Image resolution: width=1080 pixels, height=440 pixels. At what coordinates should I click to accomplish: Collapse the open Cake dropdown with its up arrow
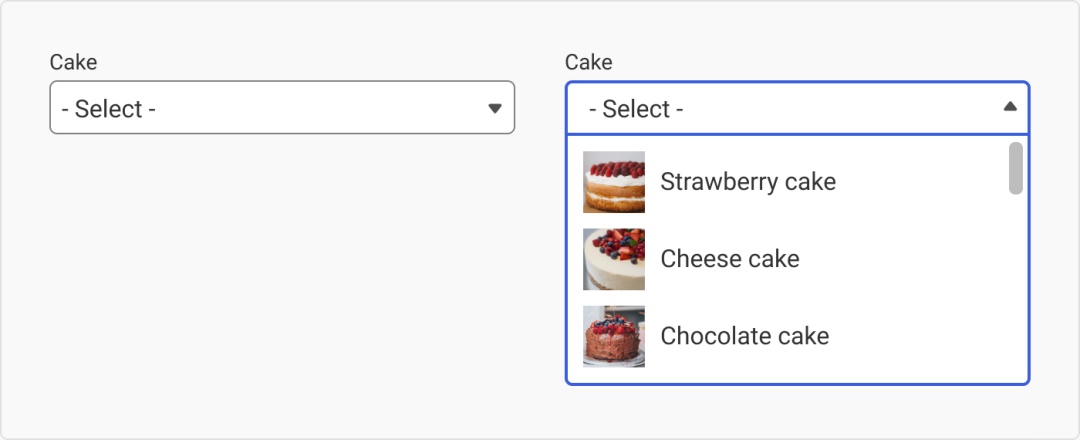(x=1009, y=107)
